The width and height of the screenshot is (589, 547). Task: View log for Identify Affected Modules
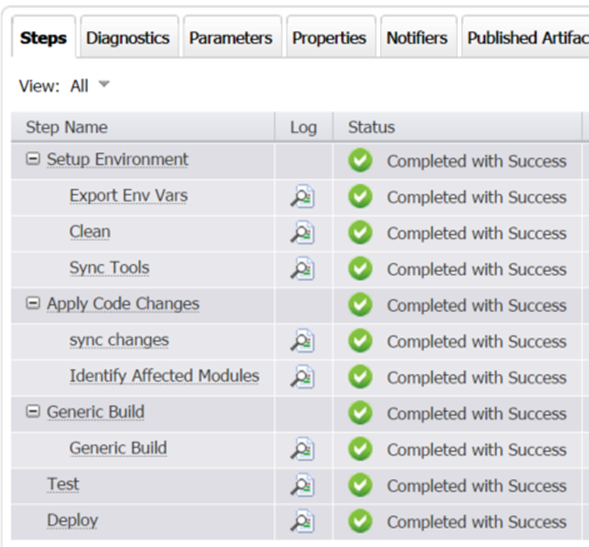[303, 376]
